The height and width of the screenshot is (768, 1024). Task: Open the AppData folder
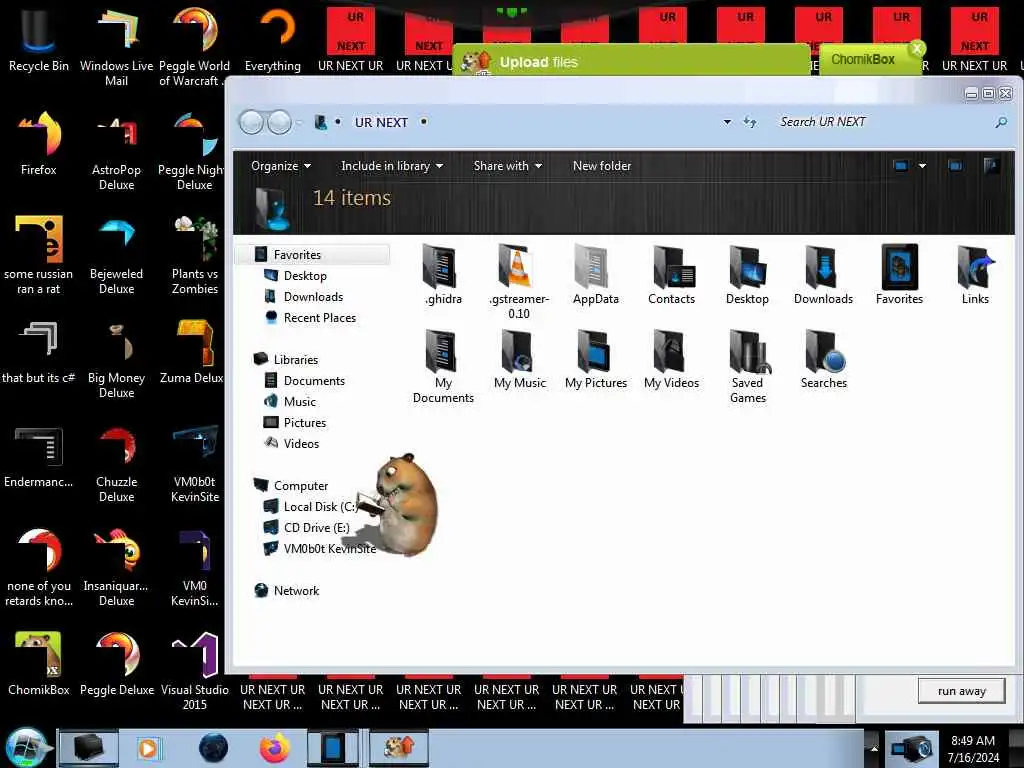pyautogui.click(x=595, y=274)
